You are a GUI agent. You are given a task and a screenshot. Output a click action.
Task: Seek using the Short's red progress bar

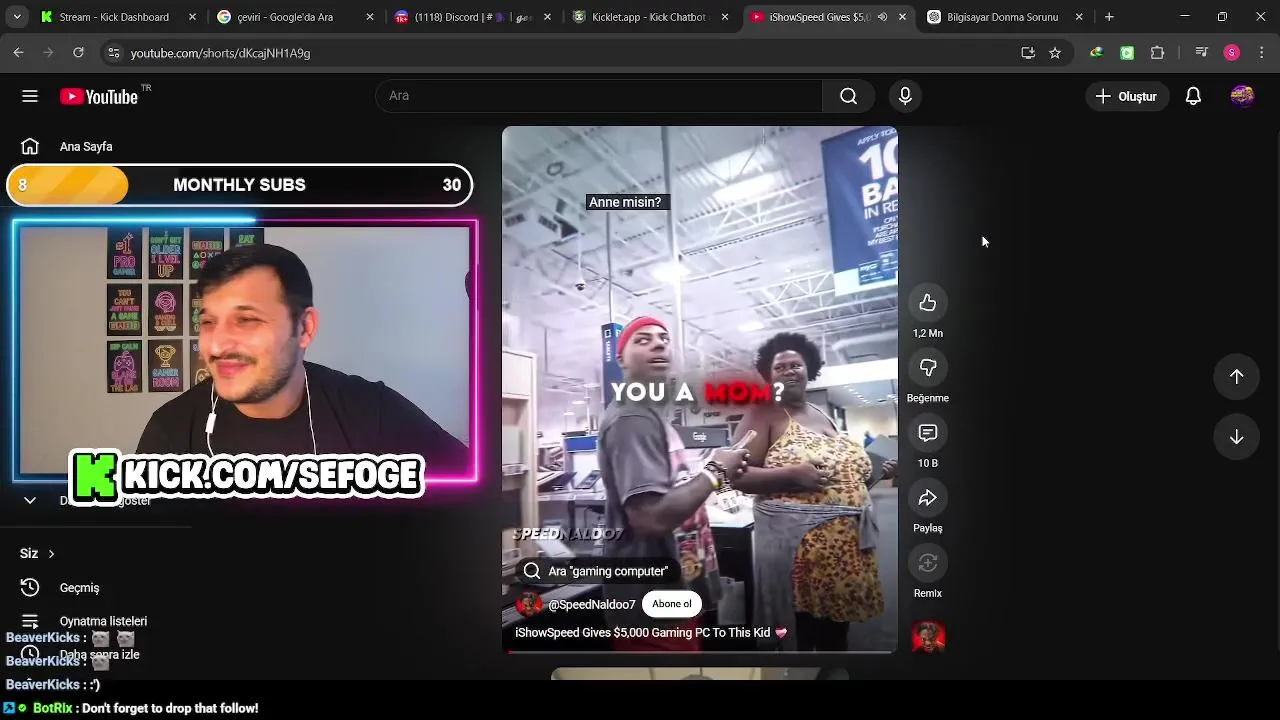(x=700, y=652)
